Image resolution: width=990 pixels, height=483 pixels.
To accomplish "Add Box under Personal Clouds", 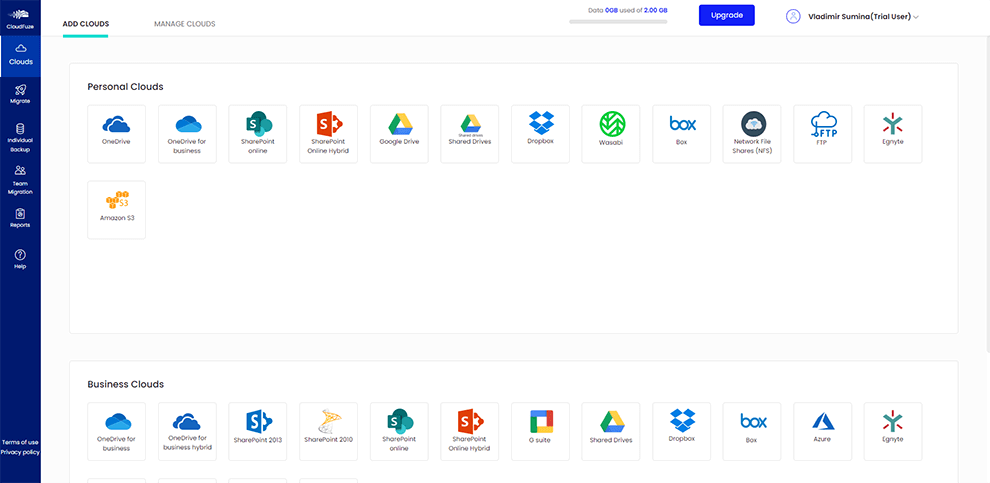I will pos(681,134).
